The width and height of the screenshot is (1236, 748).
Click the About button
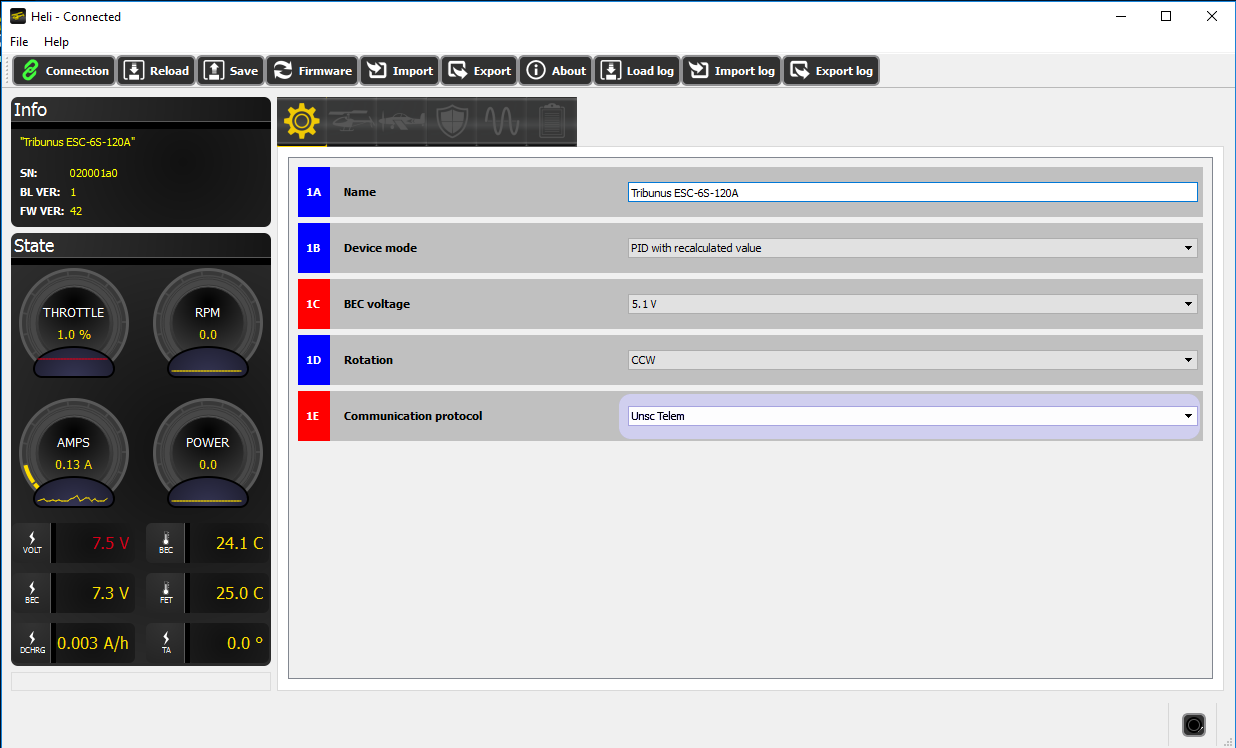pyautogui.click(x=556, y=71)
